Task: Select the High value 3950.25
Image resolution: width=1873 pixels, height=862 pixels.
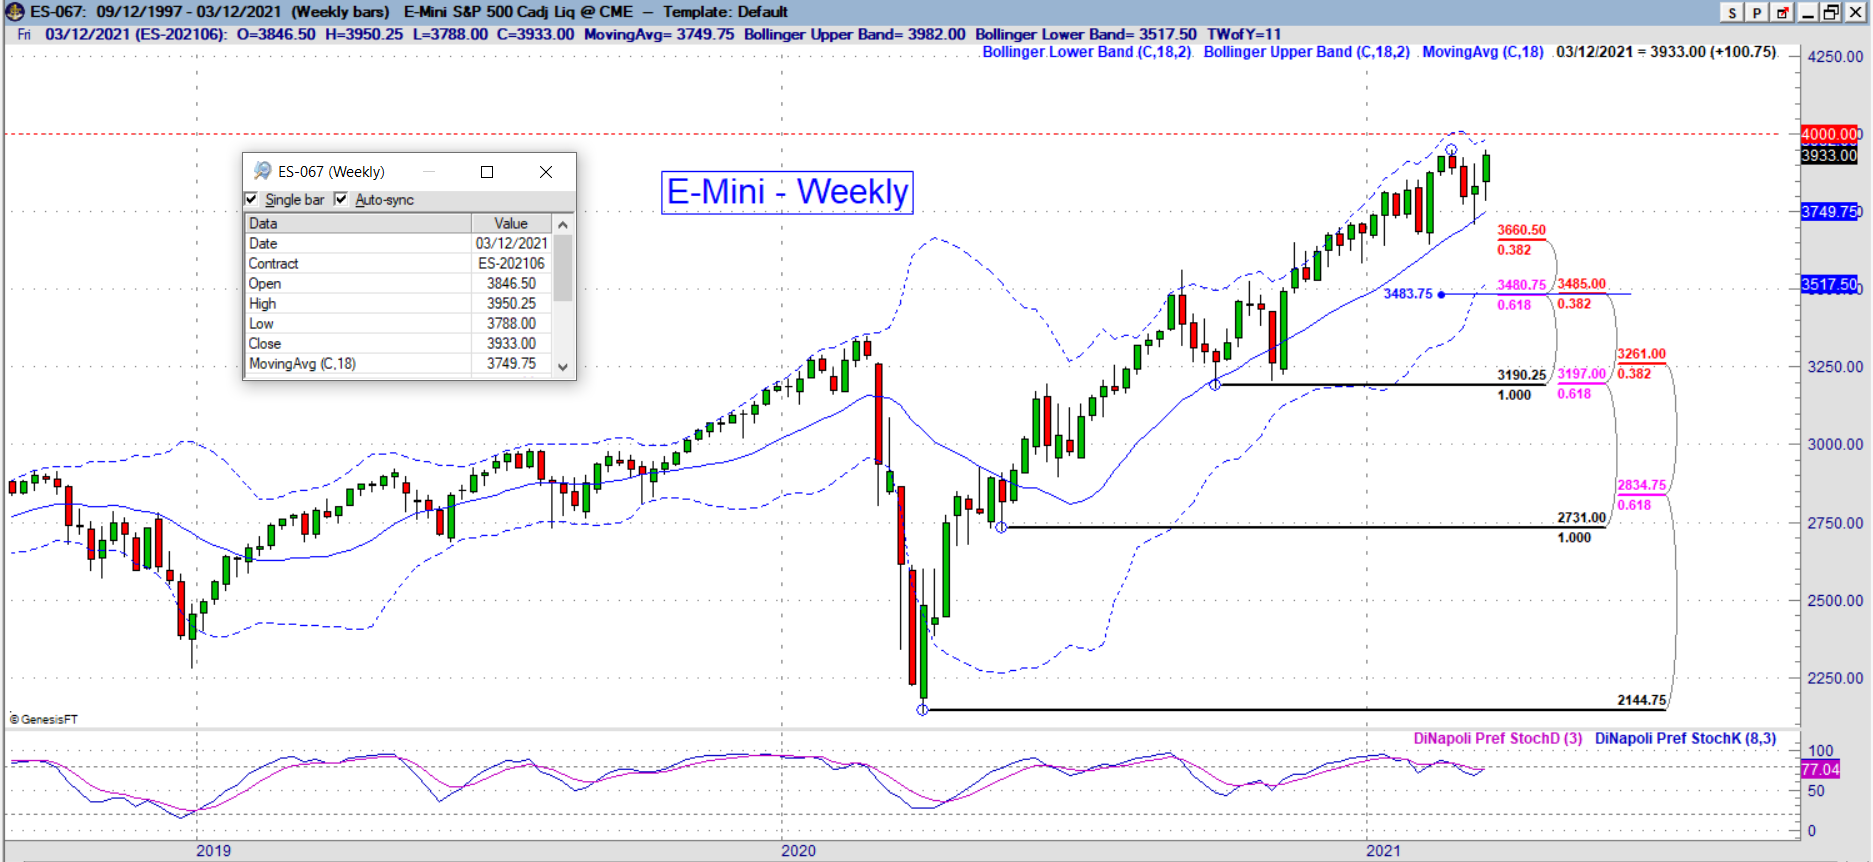Action: click(x=511, y=303)
